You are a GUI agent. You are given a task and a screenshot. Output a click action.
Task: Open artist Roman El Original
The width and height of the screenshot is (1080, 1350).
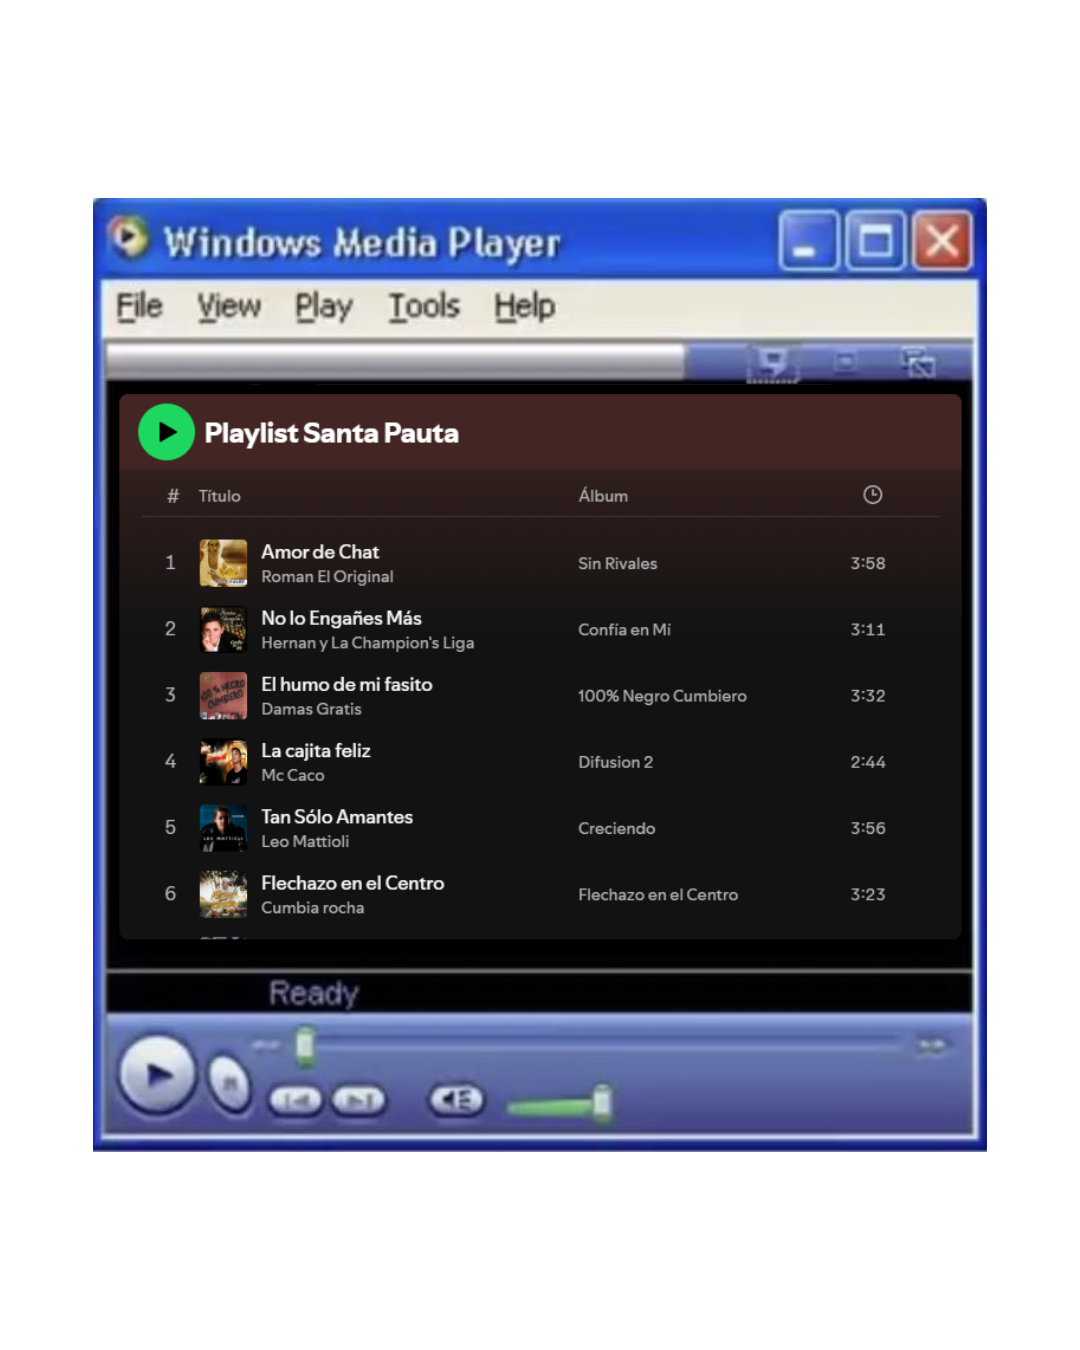(x=327, y=577)
